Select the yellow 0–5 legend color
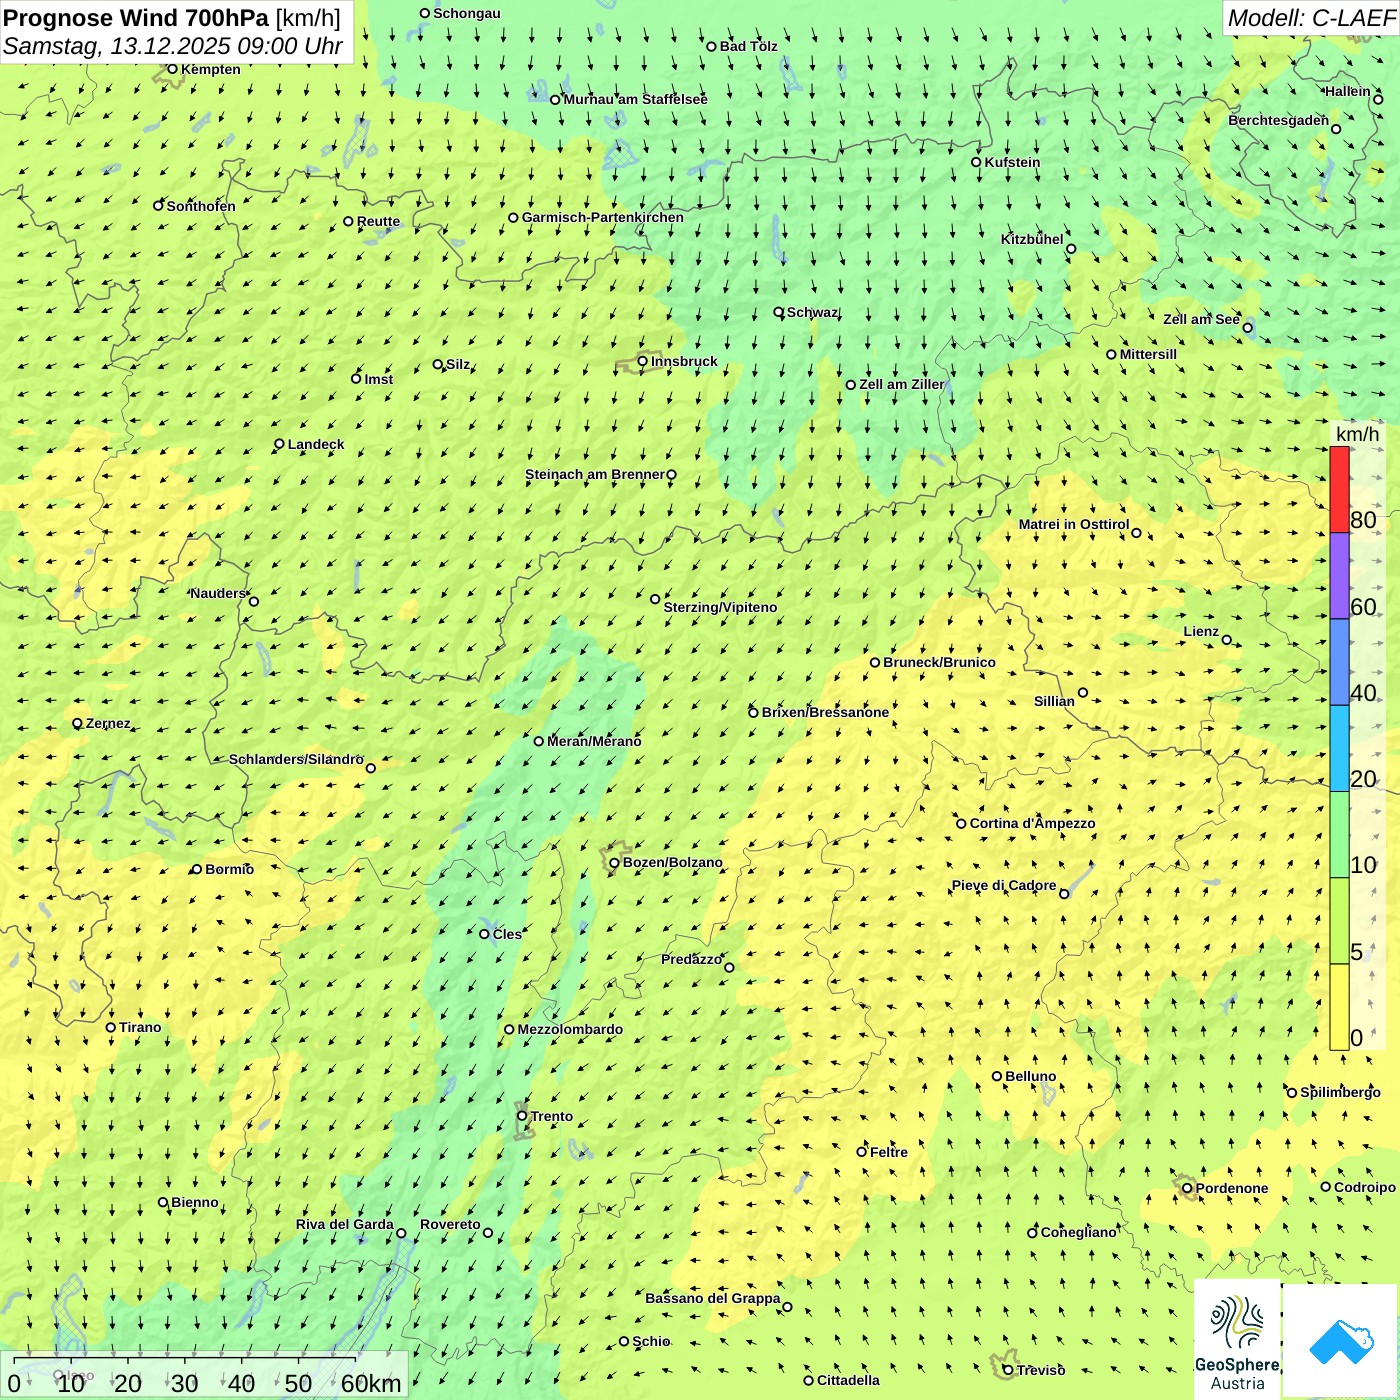This screenshot has width=1400, height=1400. [1339, 1007]
